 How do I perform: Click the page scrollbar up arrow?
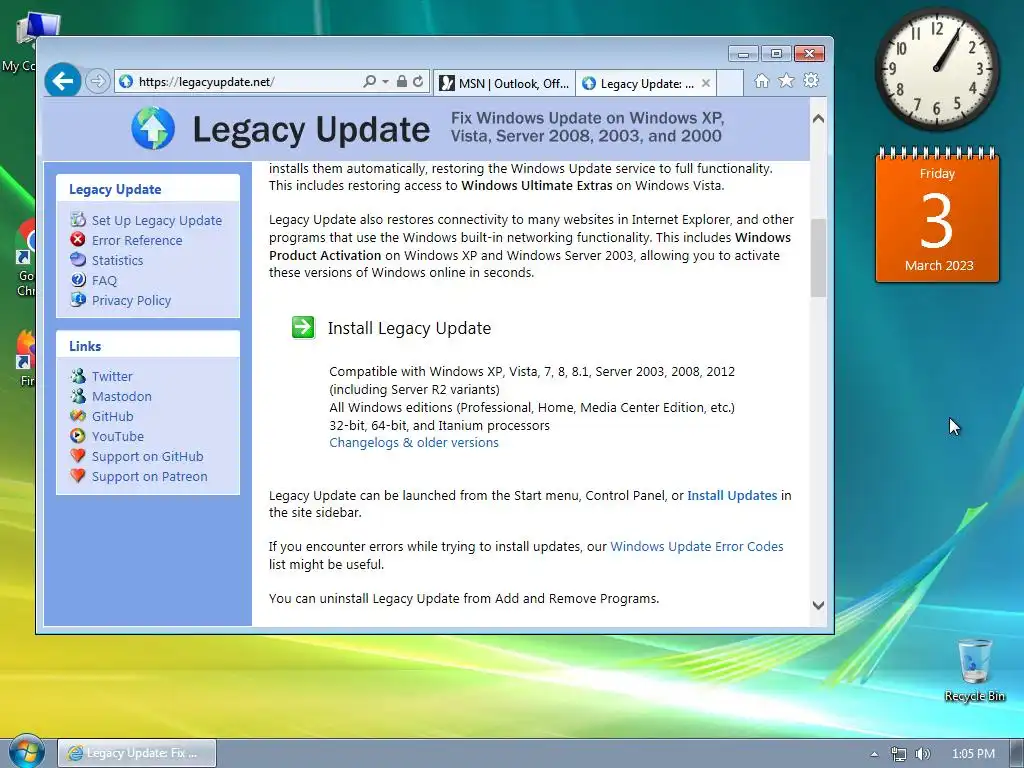point(818,119)
